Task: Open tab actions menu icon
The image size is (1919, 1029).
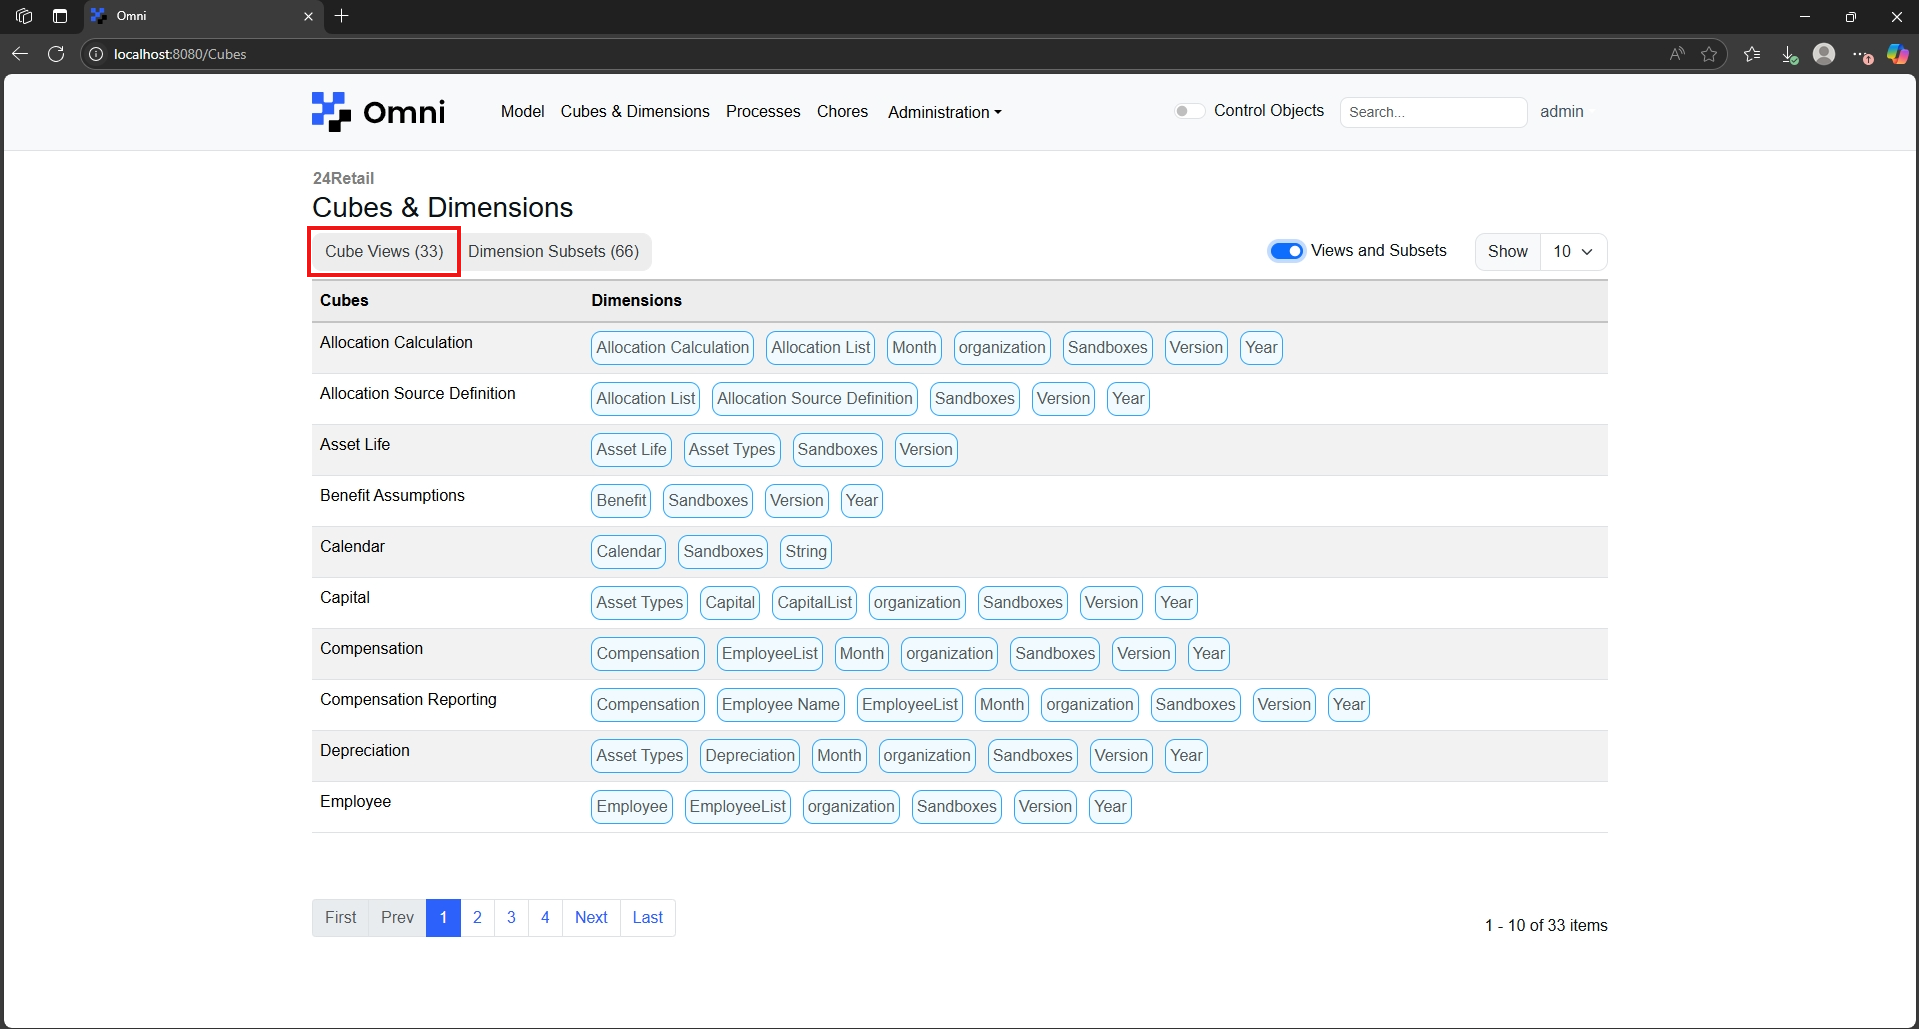Action: click(x=60, y=16)
